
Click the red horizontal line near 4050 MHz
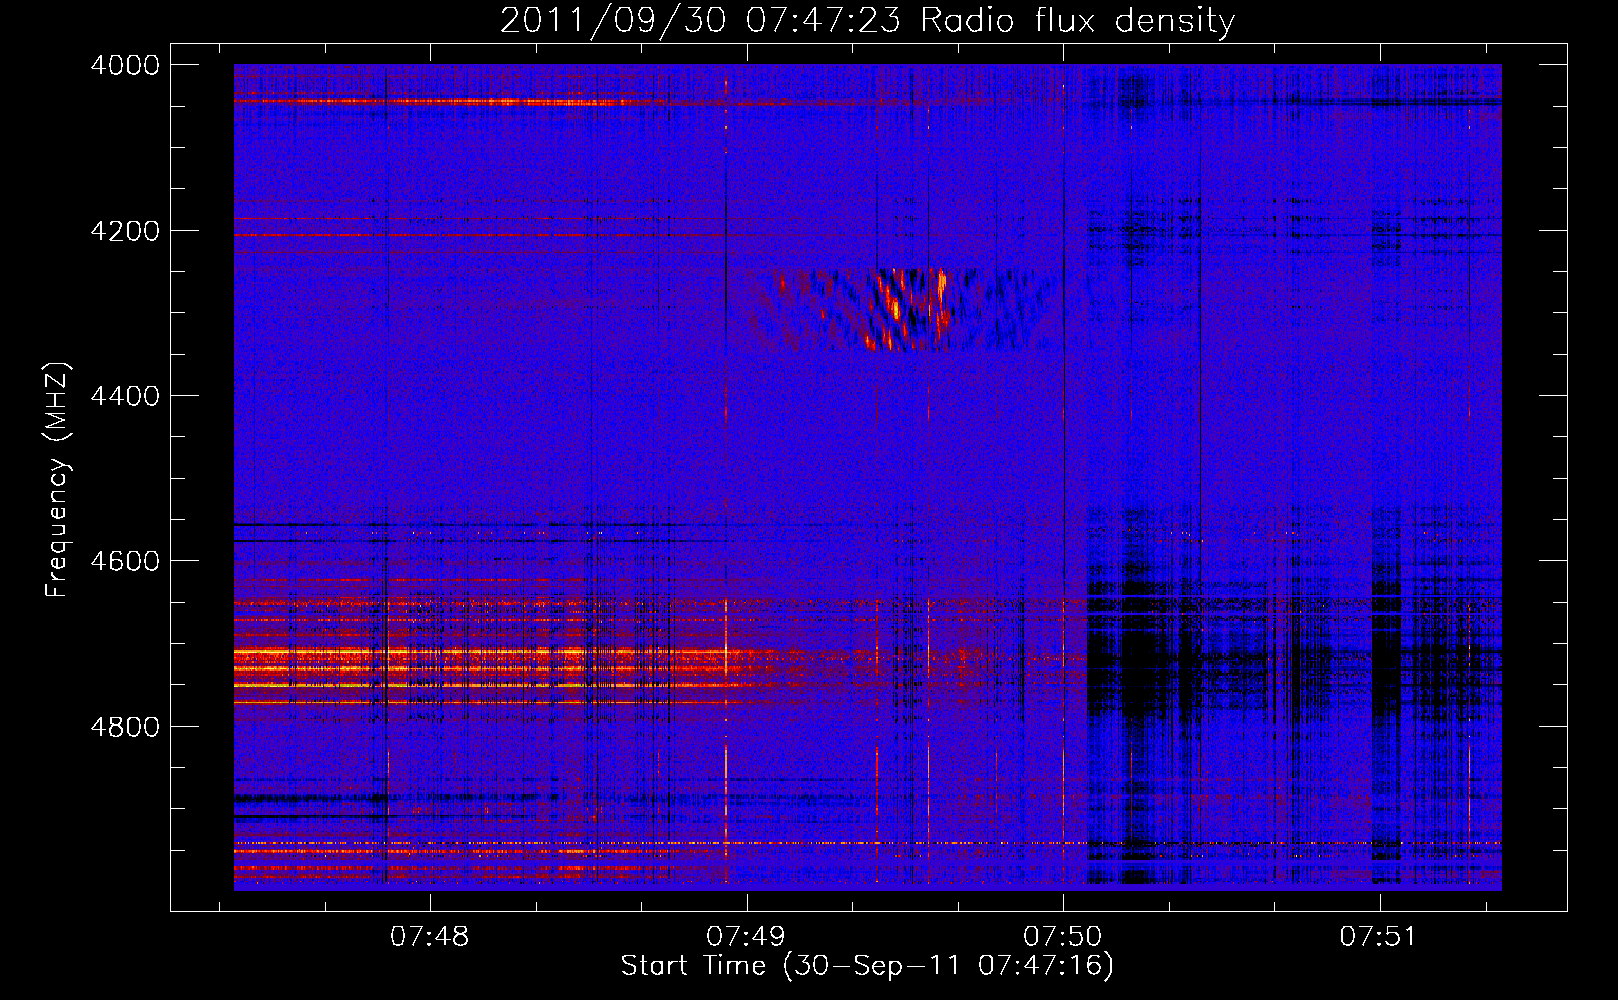point(440,101)
